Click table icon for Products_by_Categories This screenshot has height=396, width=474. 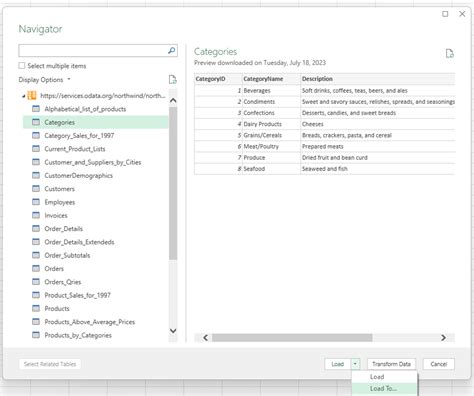[36, 335]
